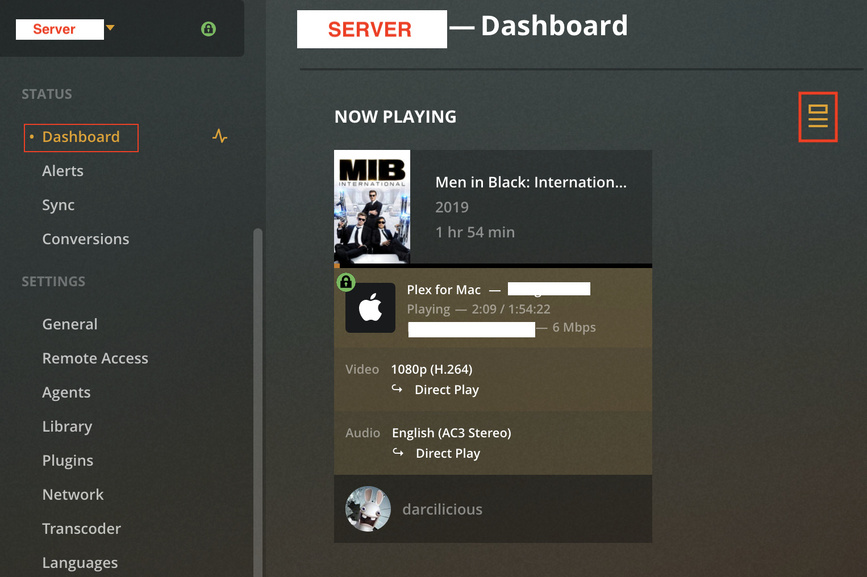Click the Apple device icon for Plex for Mac

pyautogui.click(x=370, y=308)
